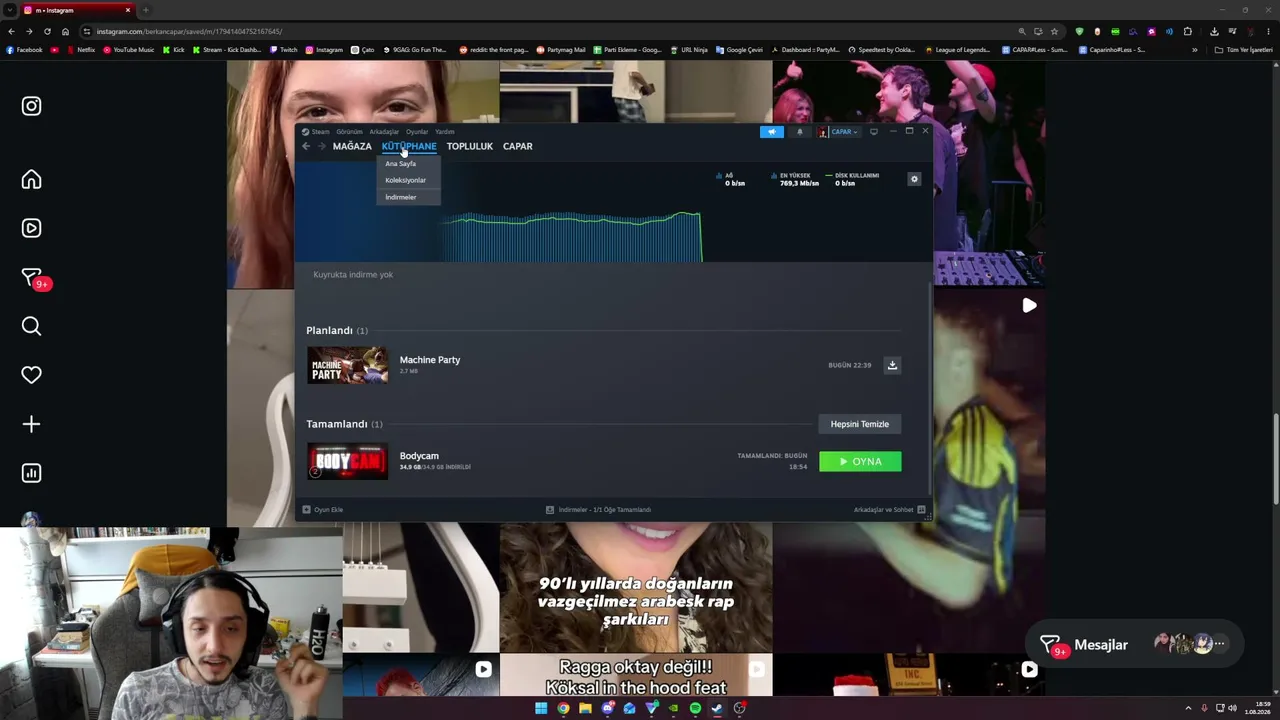This screenshot has height=720, width=1280.
Task: Click Machine Party game thumbnail
Action: [347, 365]
